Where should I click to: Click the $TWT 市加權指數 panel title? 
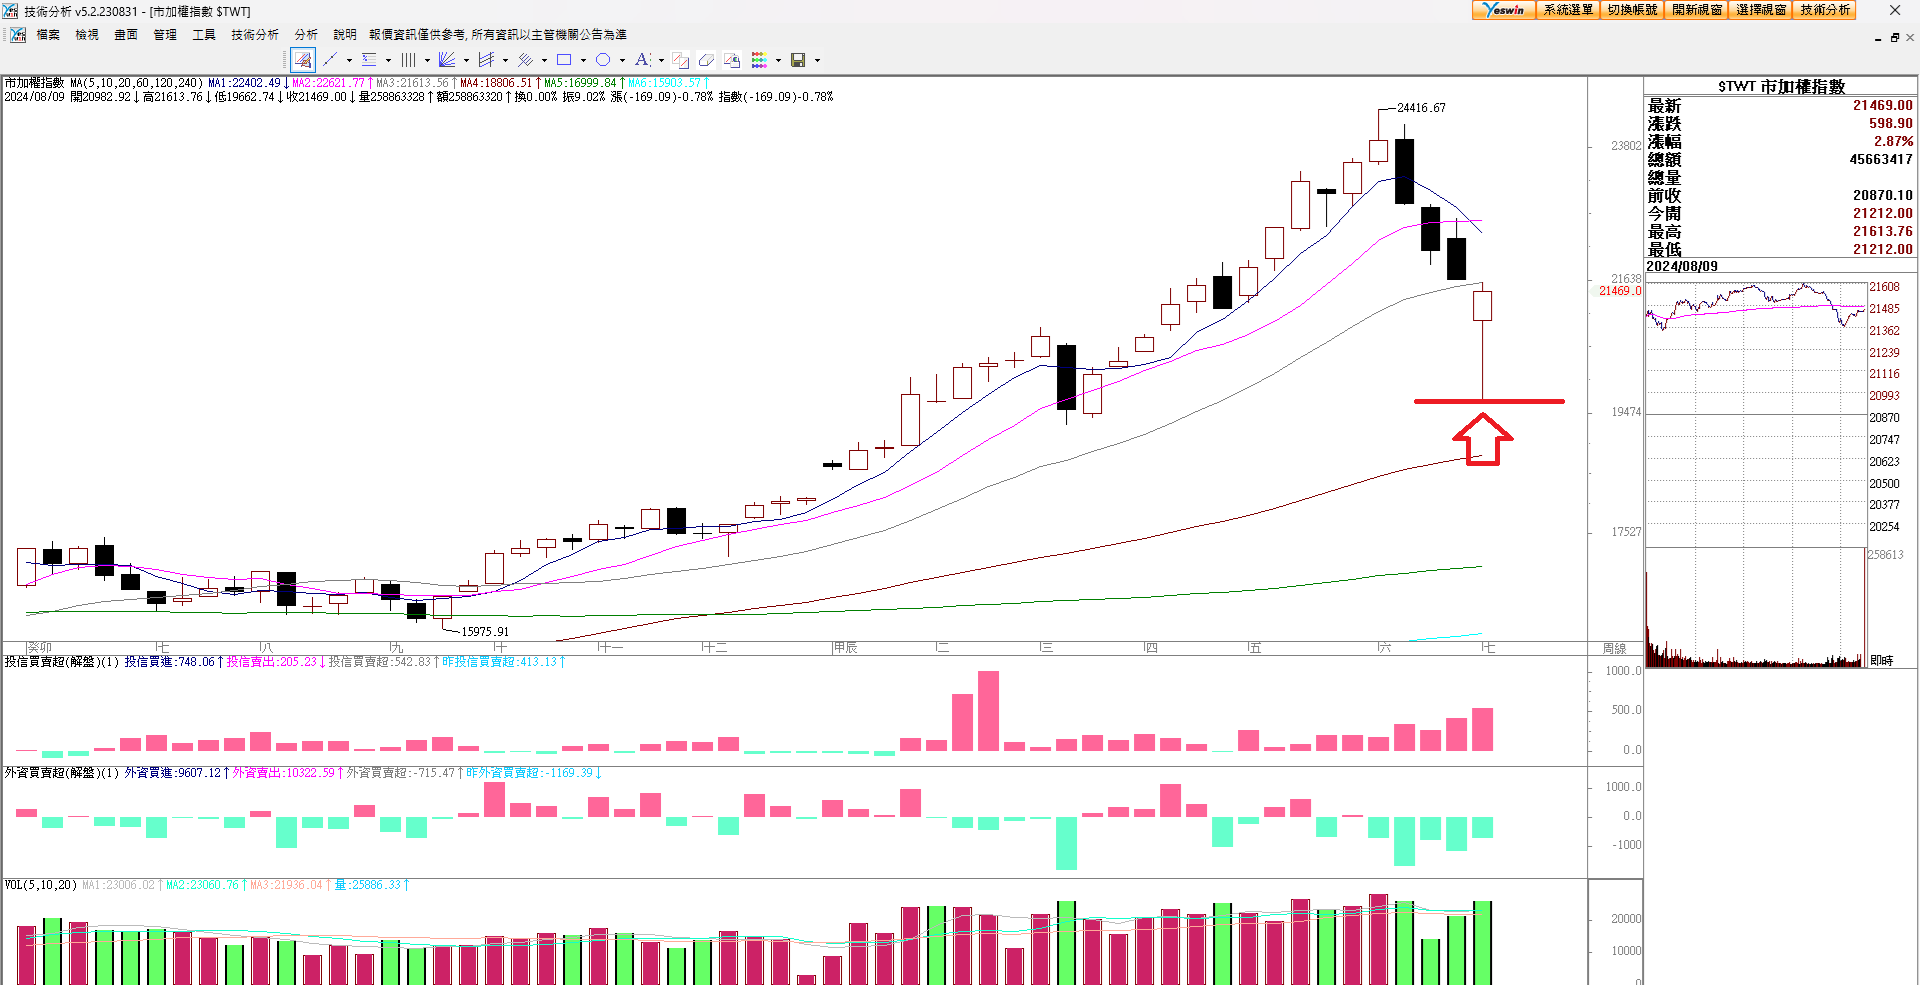(1781, 86)
